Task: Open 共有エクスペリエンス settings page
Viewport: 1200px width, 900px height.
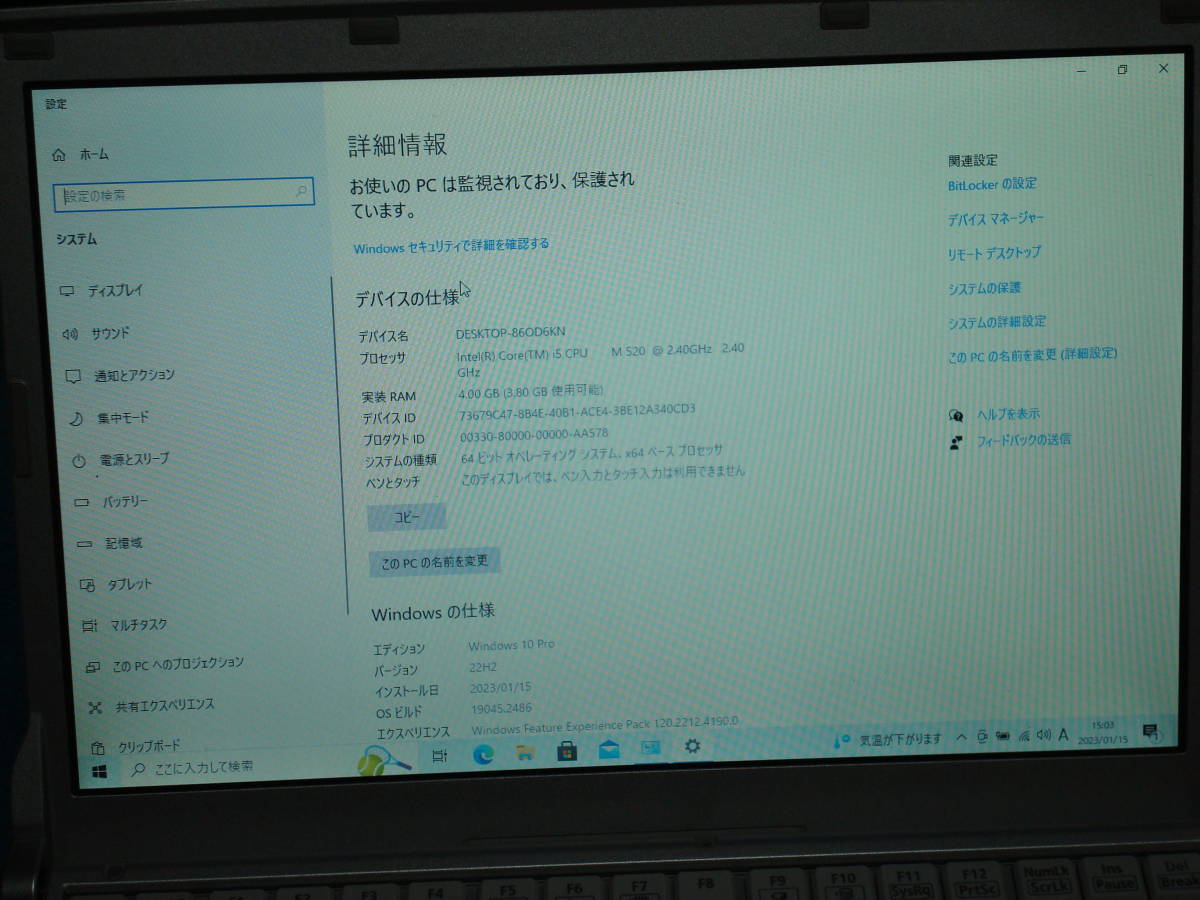Action: pos(152,706)
